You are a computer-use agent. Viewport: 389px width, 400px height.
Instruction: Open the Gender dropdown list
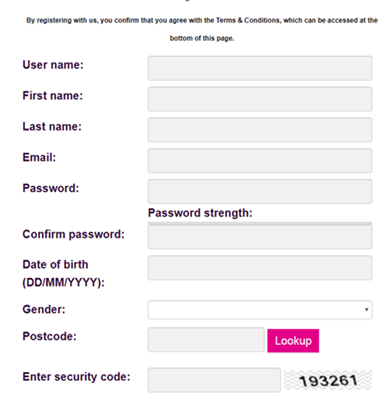coord(260,310)
